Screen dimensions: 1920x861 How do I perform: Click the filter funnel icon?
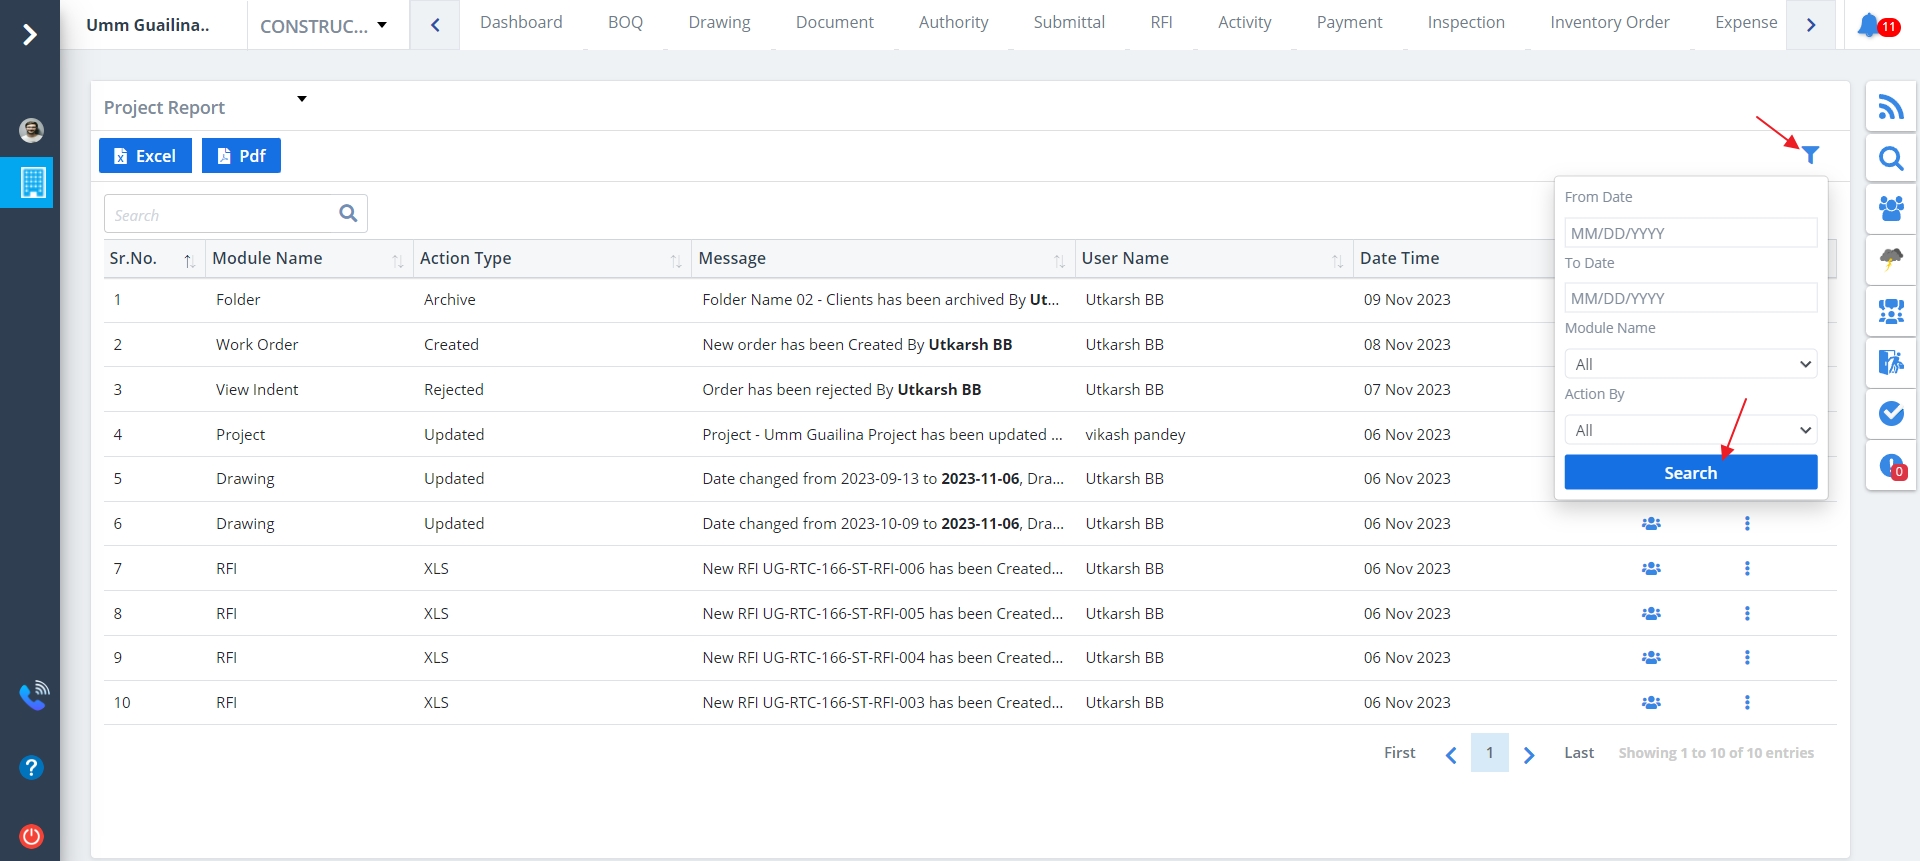1810,155
